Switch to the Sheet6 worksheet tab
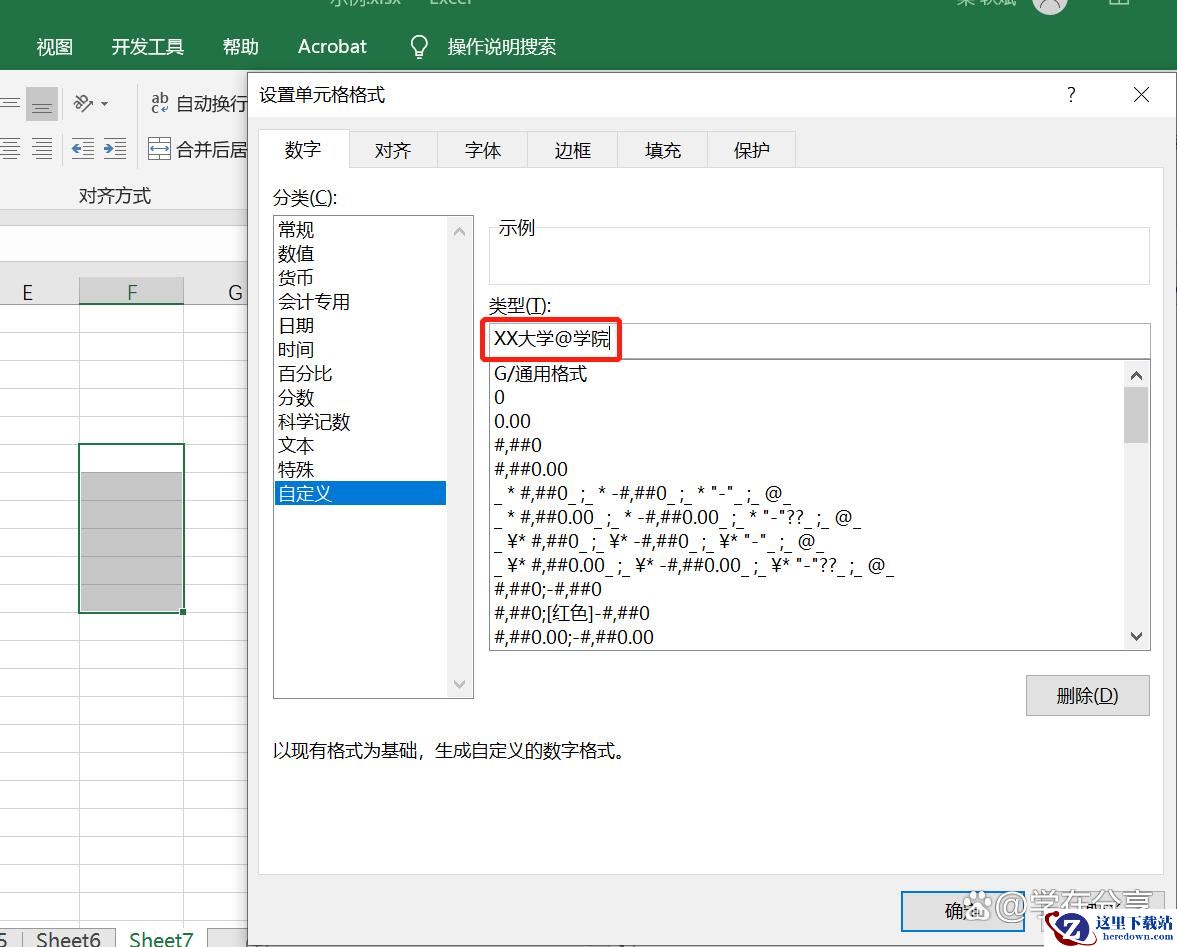1177x947 pixels. 68,938
